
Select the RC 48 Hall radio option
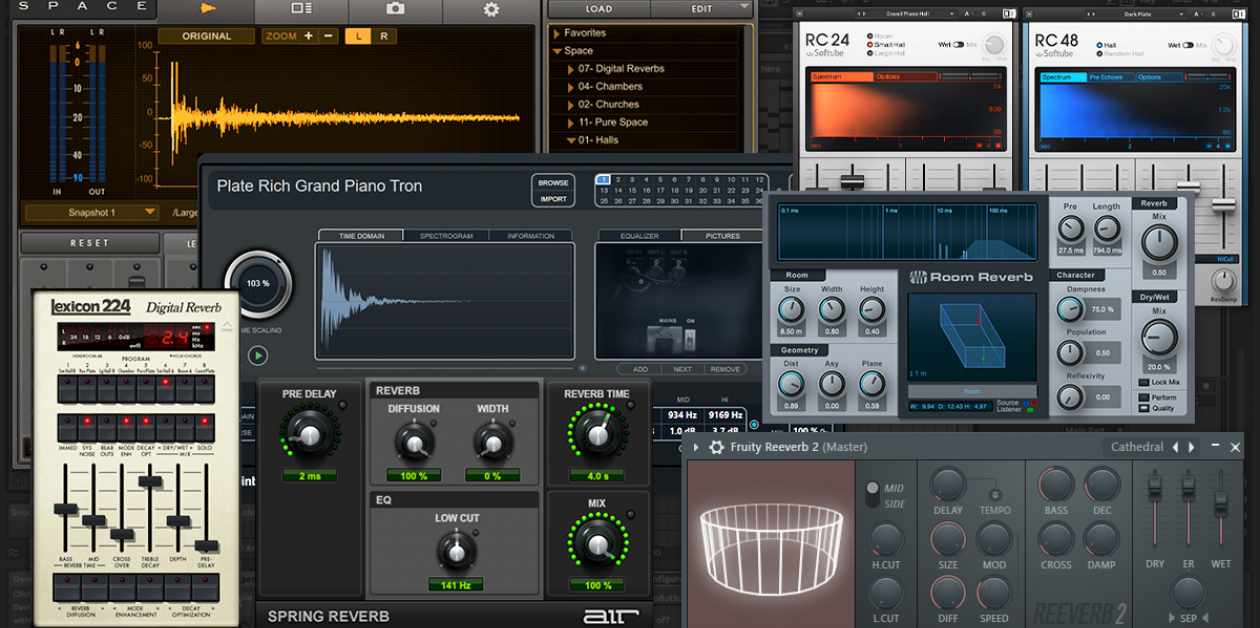pyautogui.click(x=1098, y=45)
